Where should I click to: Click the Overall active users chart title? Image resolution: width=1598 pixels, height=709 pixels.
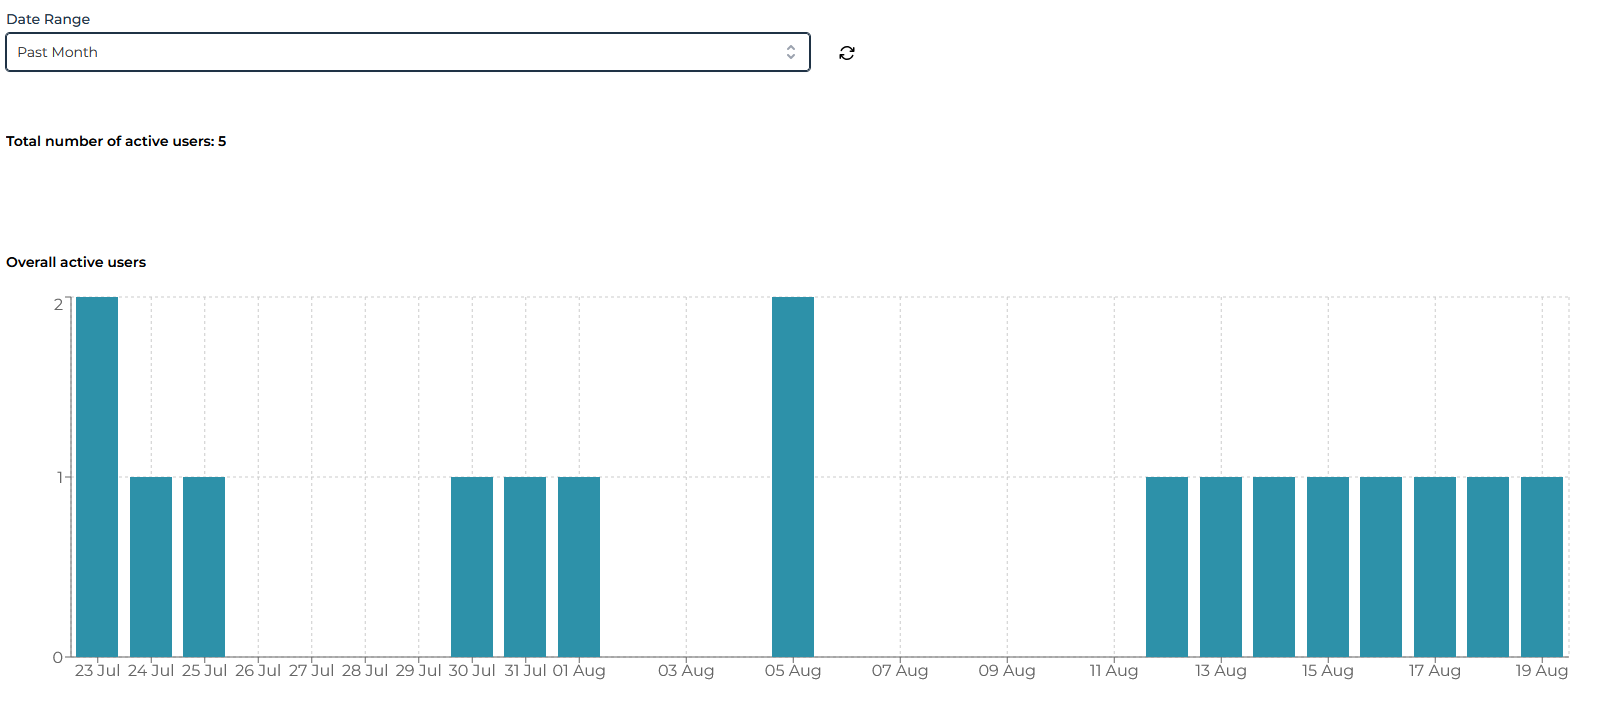coord(75,262)
